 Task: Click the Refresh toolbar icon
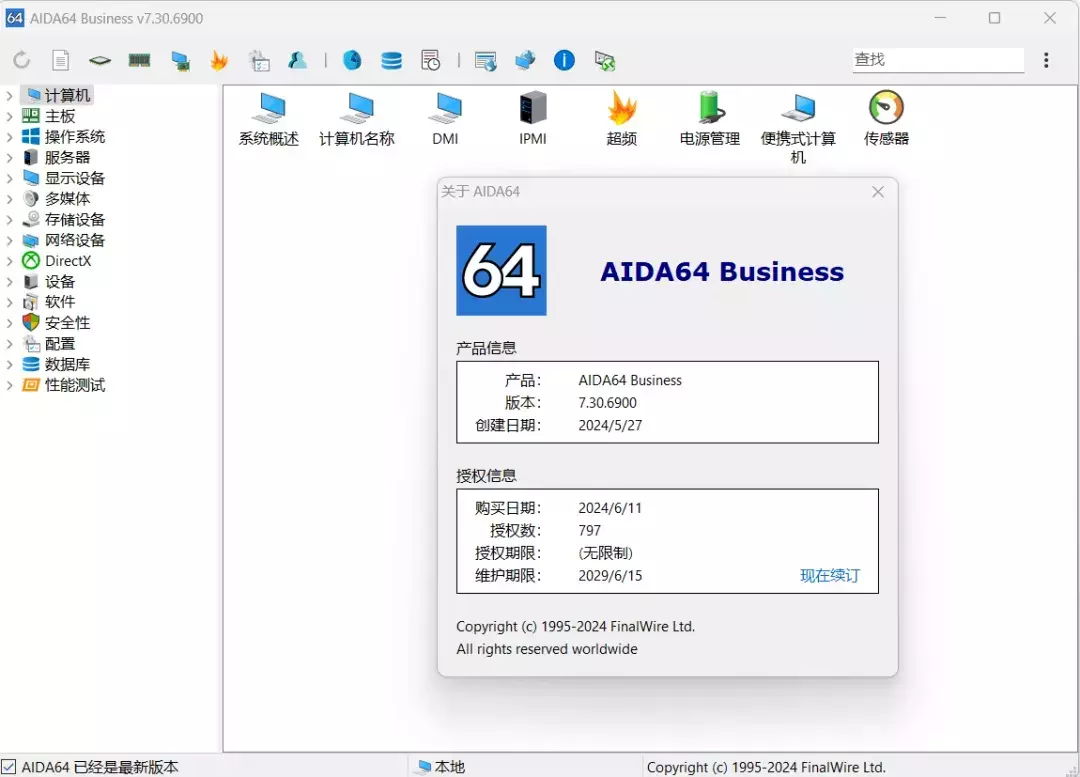21,61
